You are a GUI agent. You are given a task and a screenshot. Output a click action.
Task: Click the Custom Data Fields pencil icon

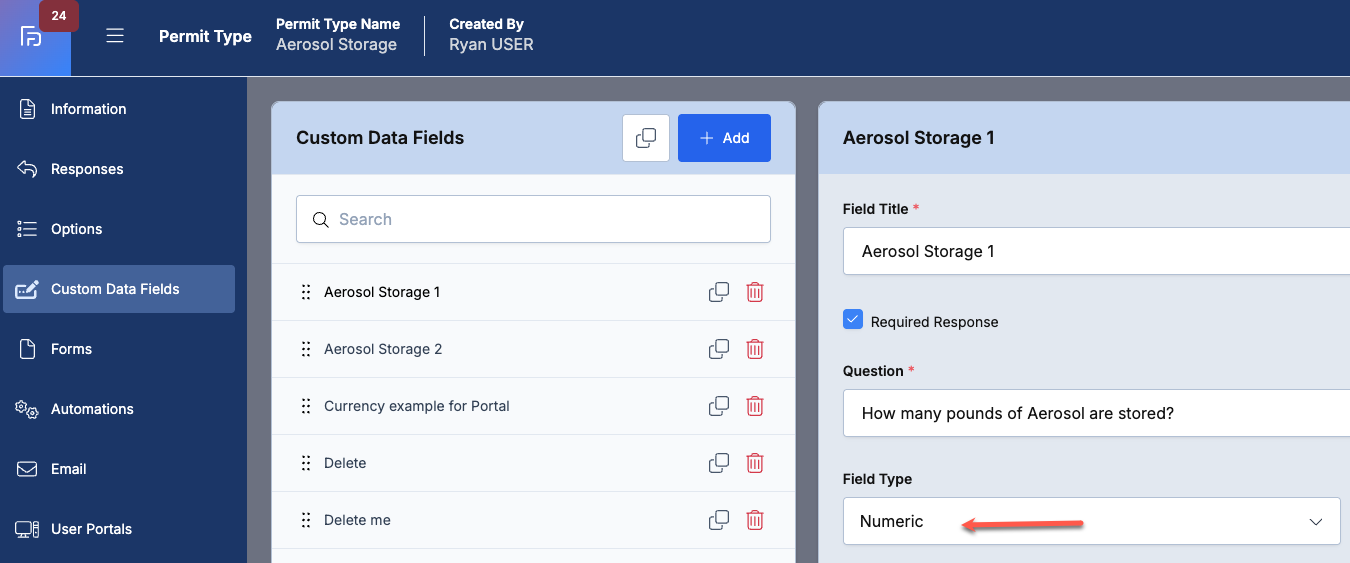click(x=28, y=289)
